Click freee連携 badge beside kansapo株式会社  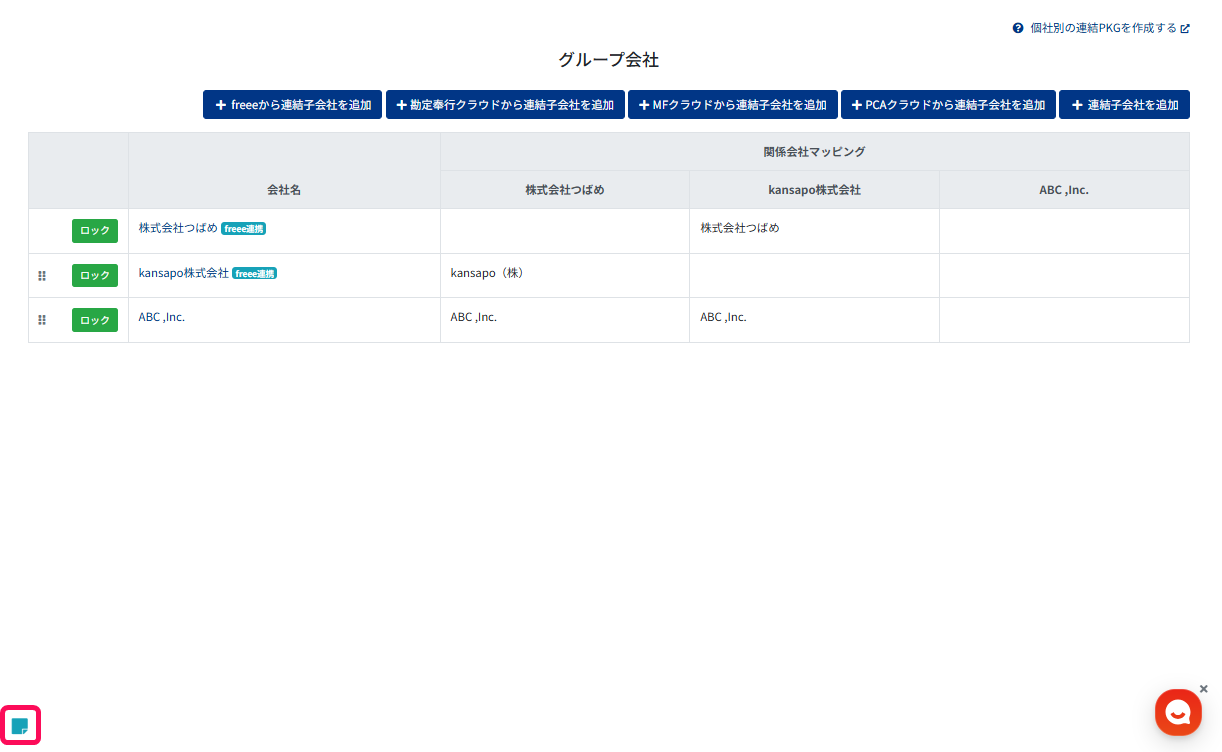click(254, 274)
